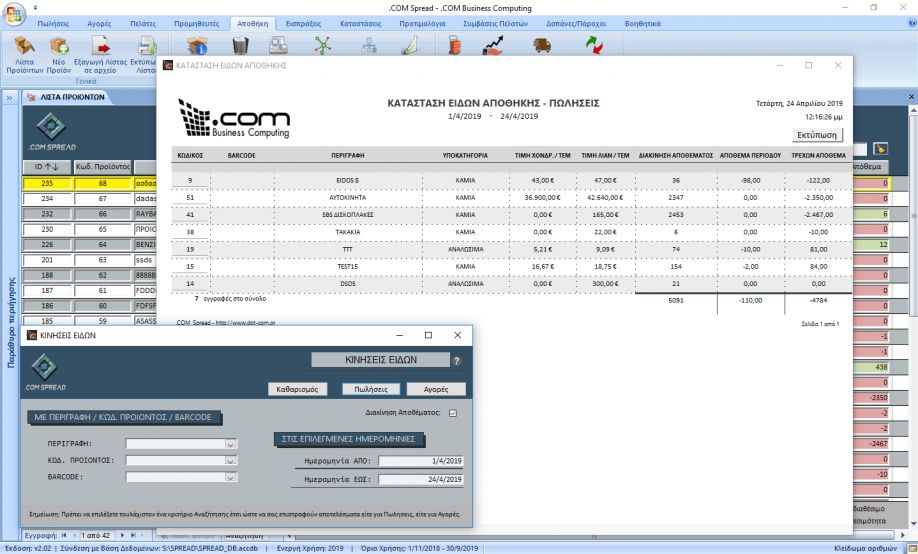The width and height of the screenshot is (918, 554).
Task: Click help question icon in ΚΙΝΗΣΕΙΣ ΕΙΔΩΝ
Action: [x=457, y=361]
